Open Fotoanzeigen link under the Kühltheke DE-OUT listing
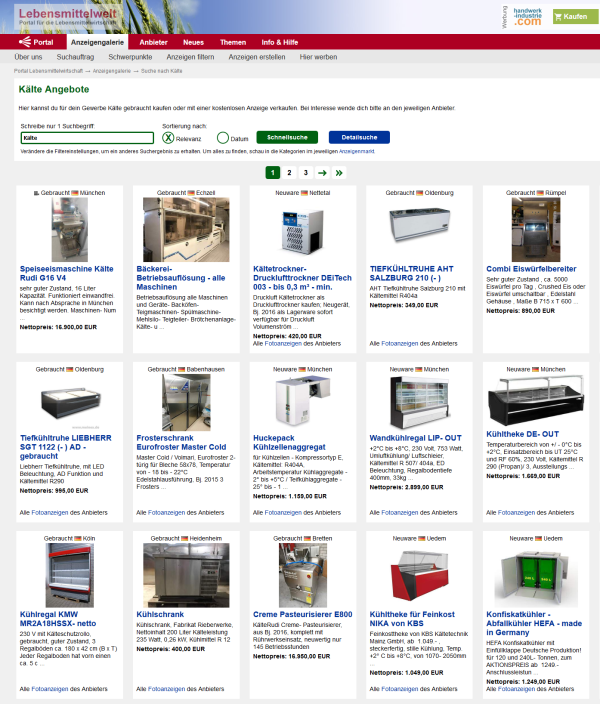Viewport: 600px width, 704px height. (516, 512)
